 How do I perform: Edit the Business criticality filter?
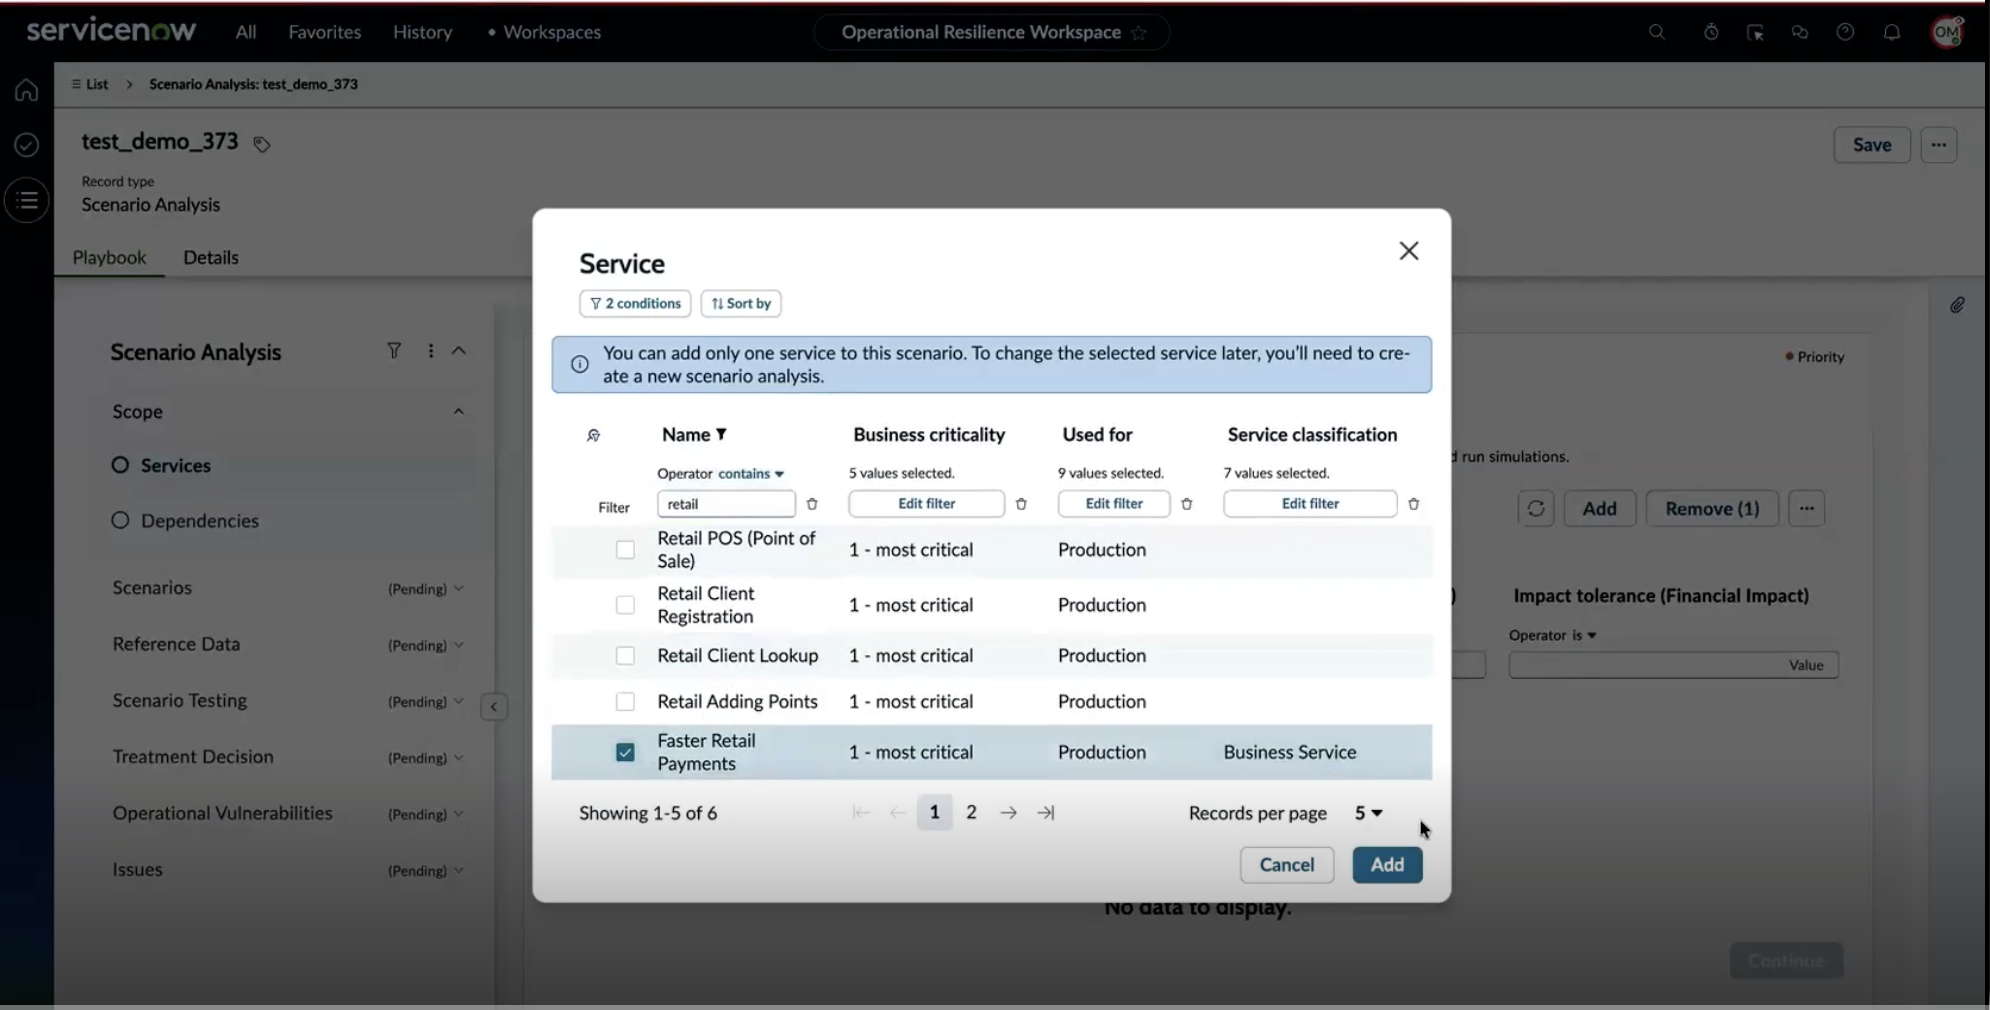pyautogui.click(x=926, y=504)
